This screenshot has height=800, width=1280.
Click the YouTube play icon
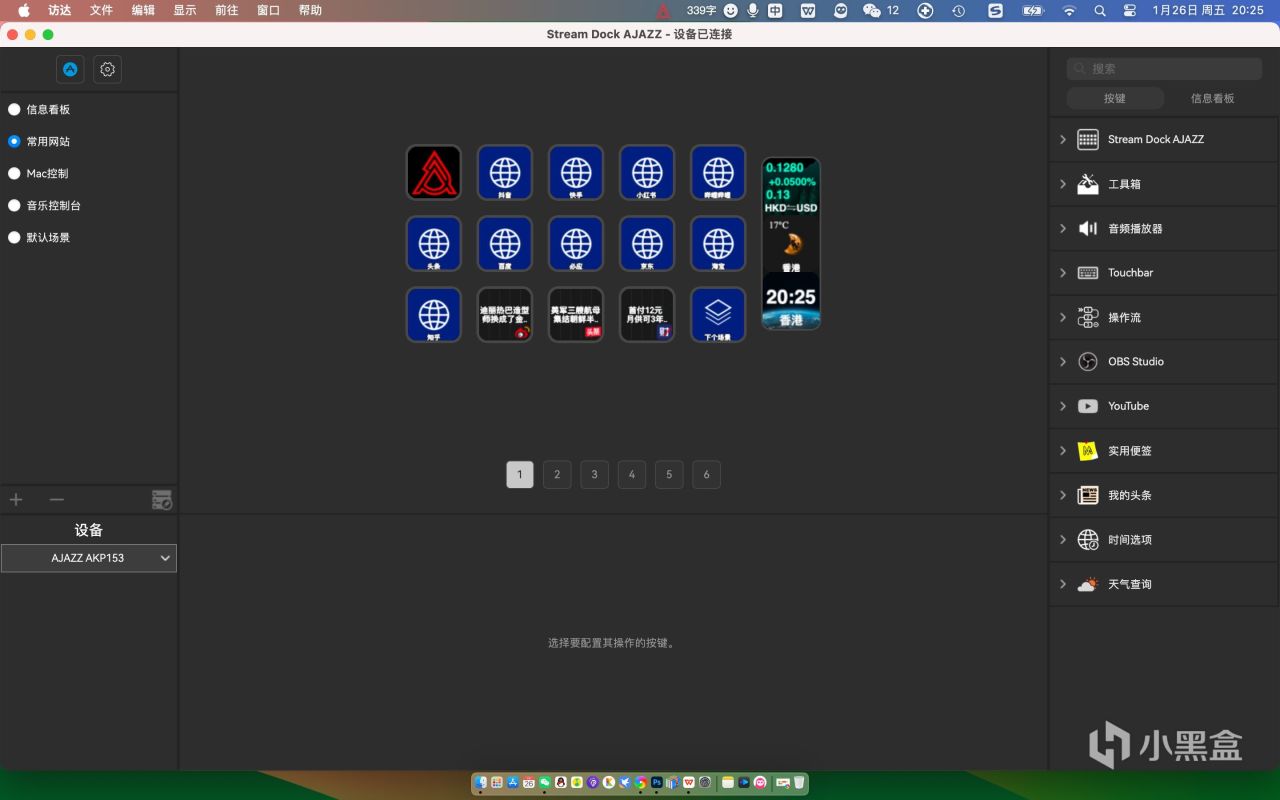click(1088, 406)
